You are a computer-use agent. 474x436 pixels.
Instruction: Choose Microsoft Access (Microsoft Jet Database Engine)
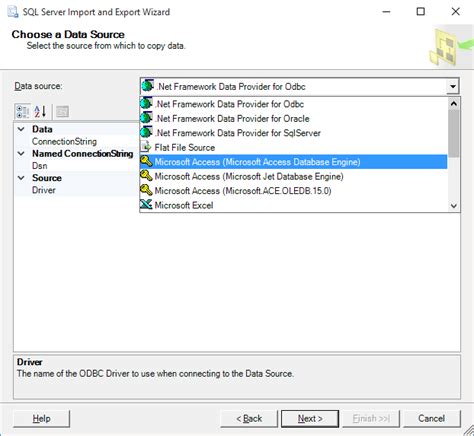[293, 176]
